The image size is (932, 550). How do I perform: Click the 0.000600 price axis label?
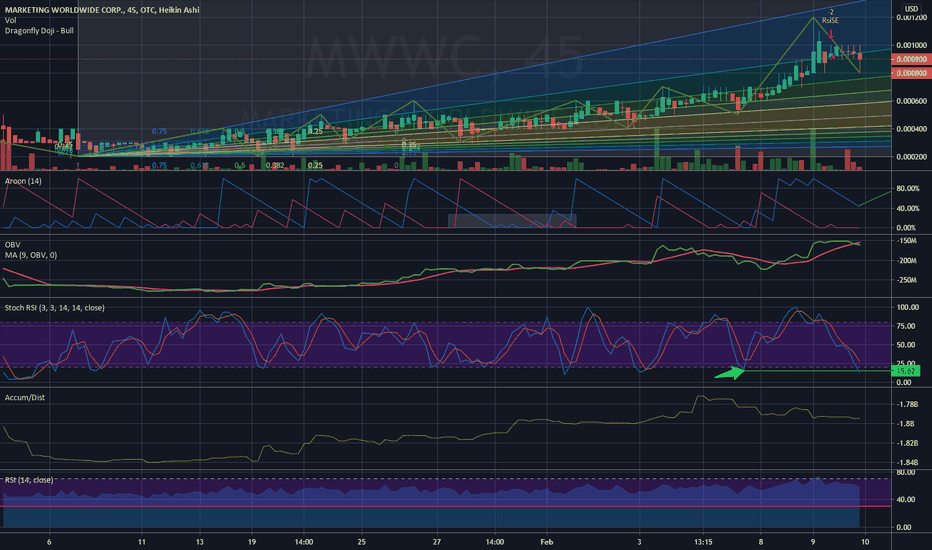click(x=911, y=101)
